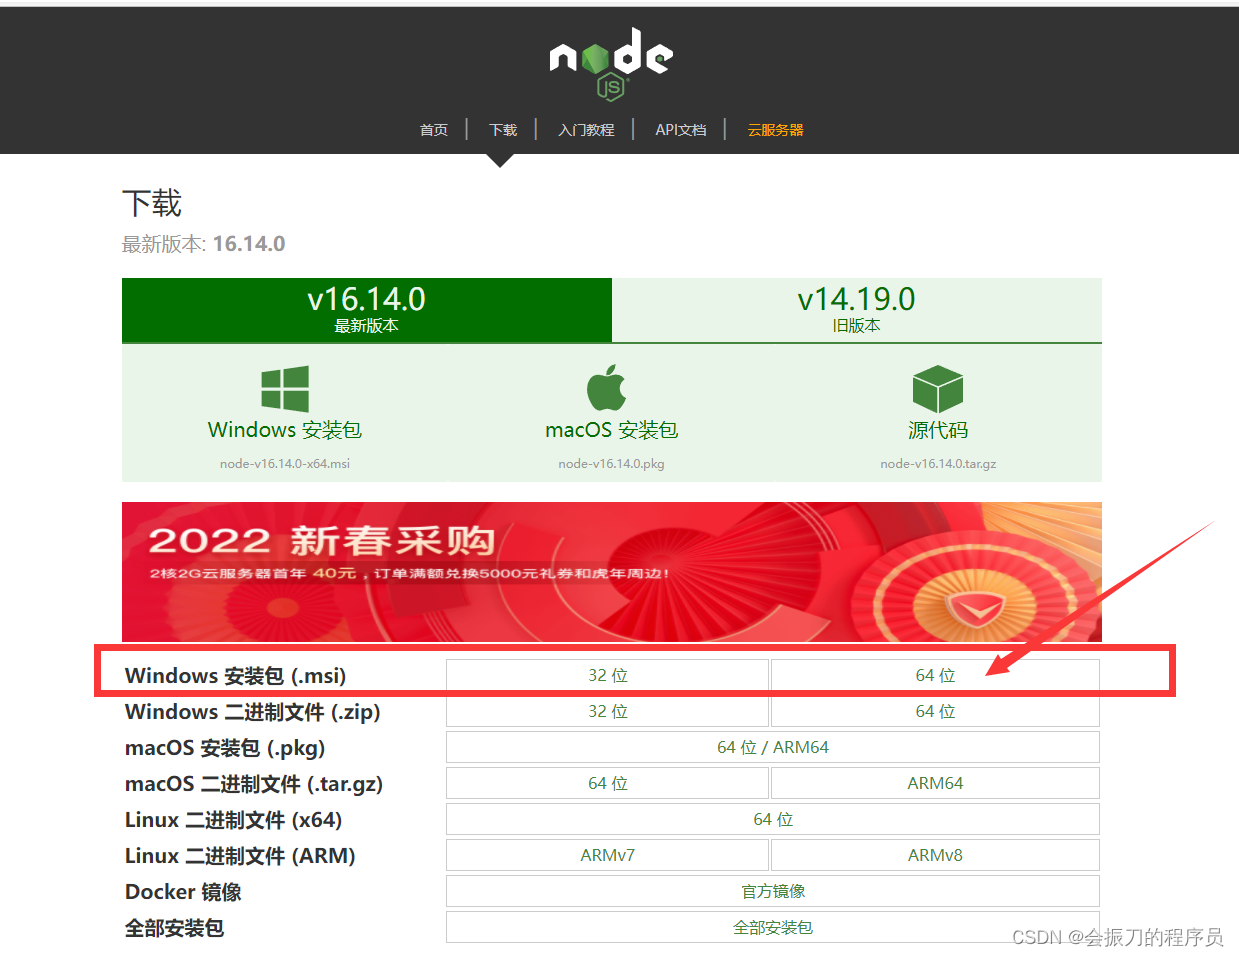This screenshot has height=956, width=1239.
Task: Click the Windows 安装包 (.msi) row label
Action: tap(236, 676)
